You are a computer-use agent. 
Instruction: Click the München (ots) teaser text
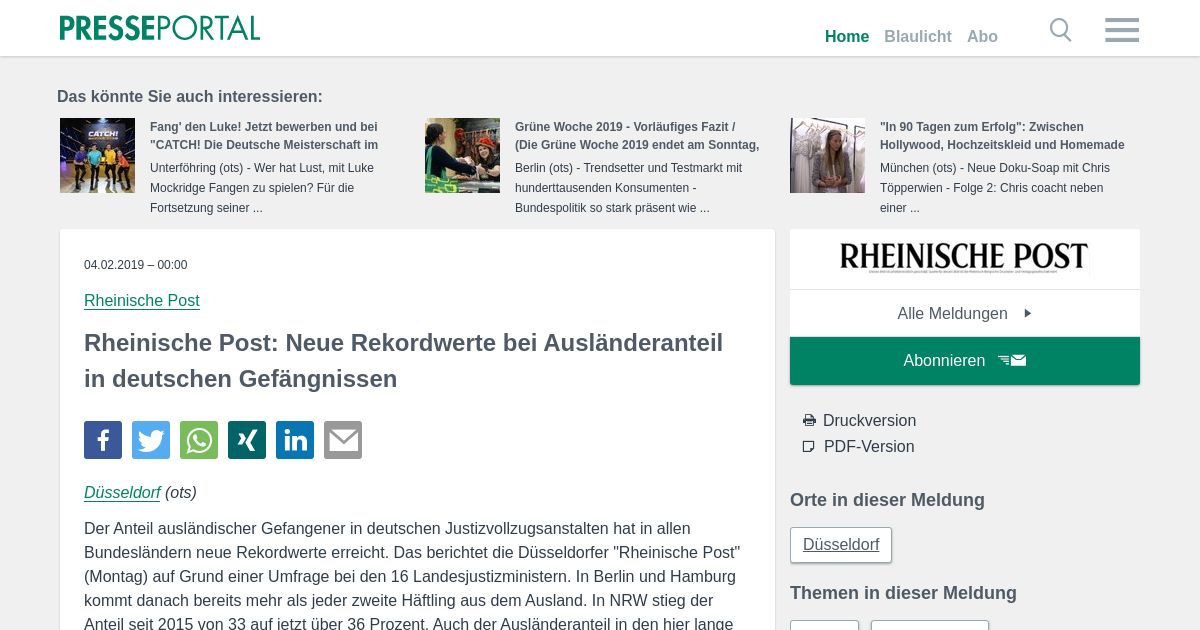pyautogui.click(x=995, y=188)
